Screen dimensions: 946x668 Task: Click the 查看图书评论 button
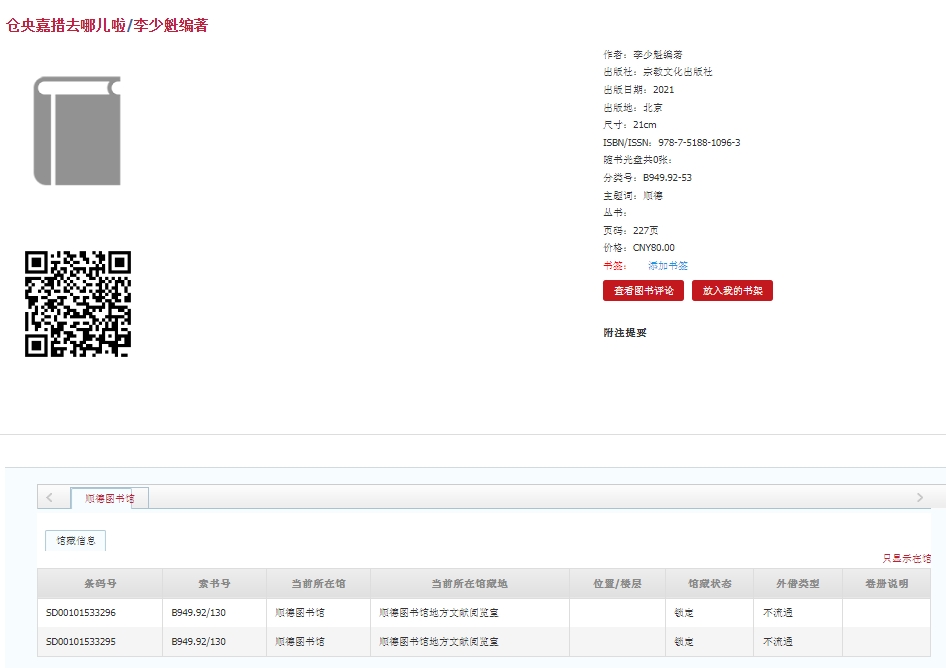(643, 290)
